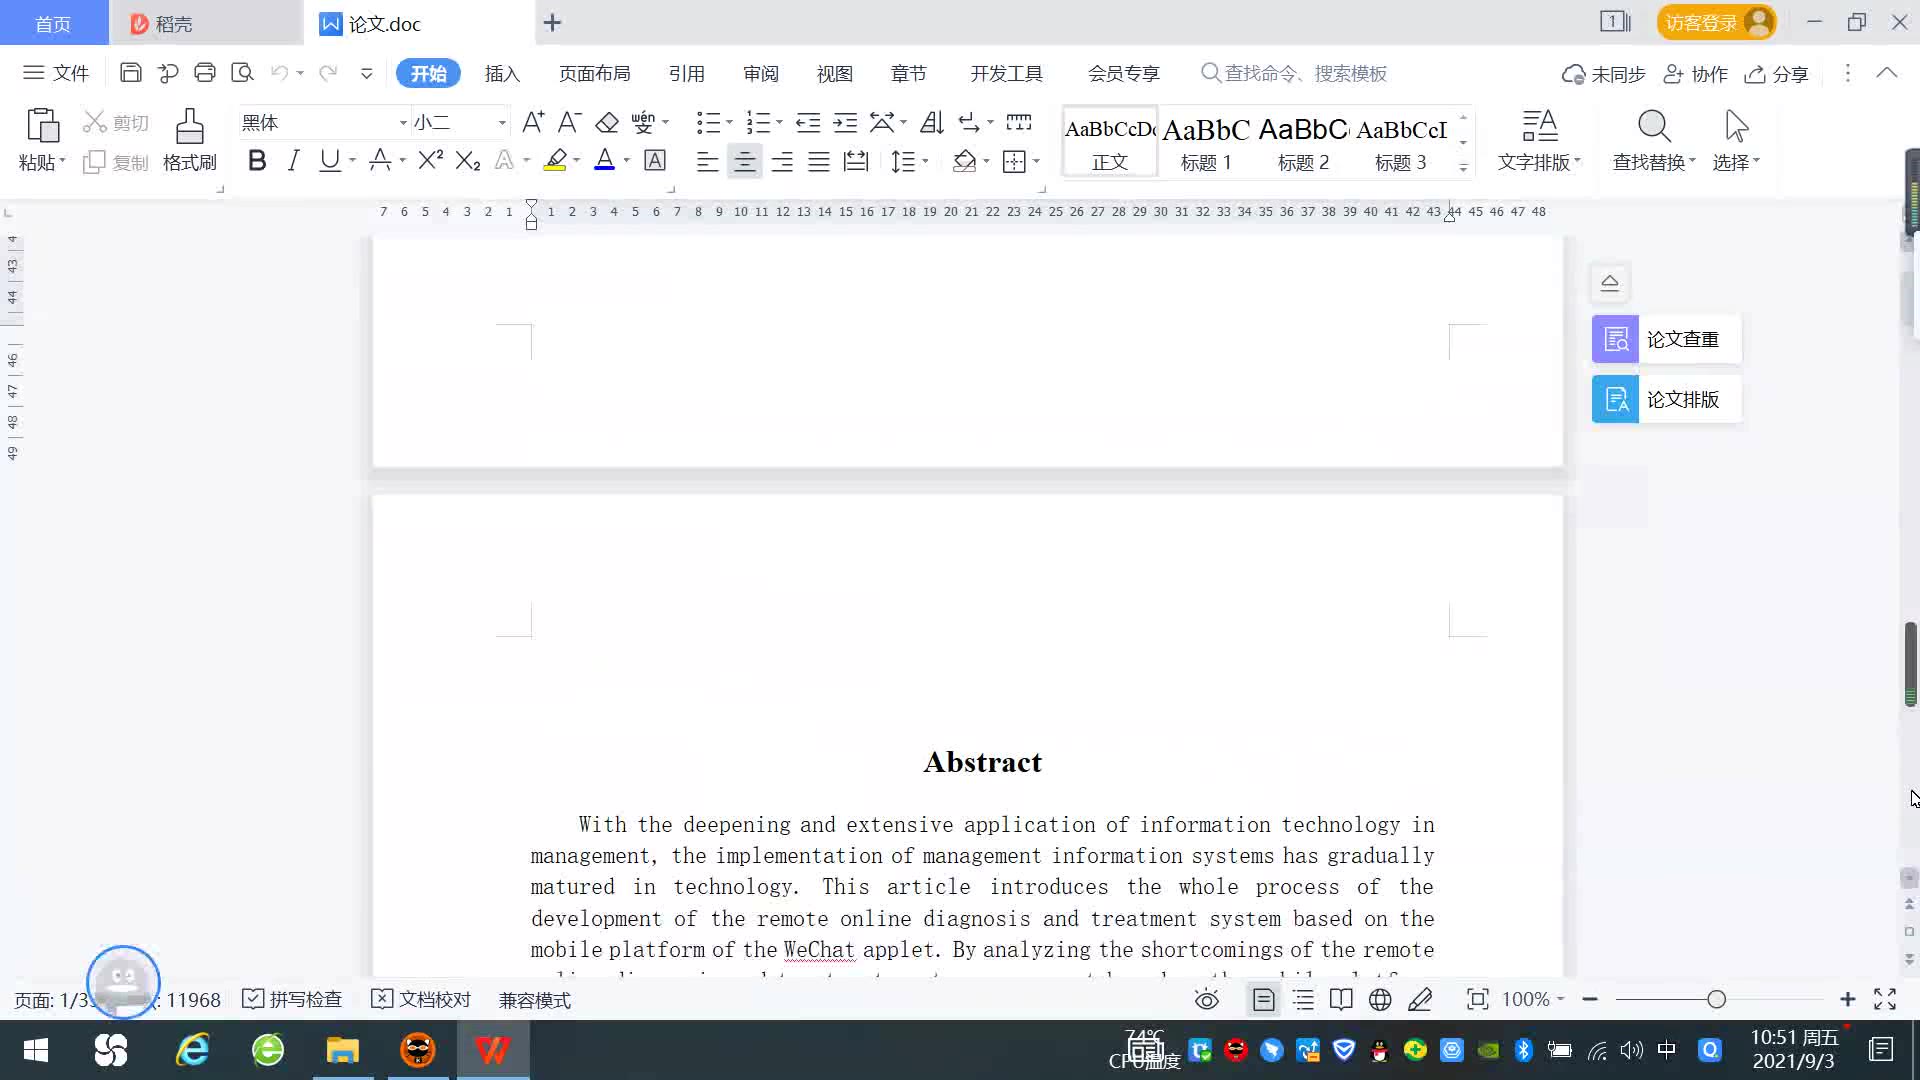
Task: Apply the text highlight color tool
Action: point(556,161)
